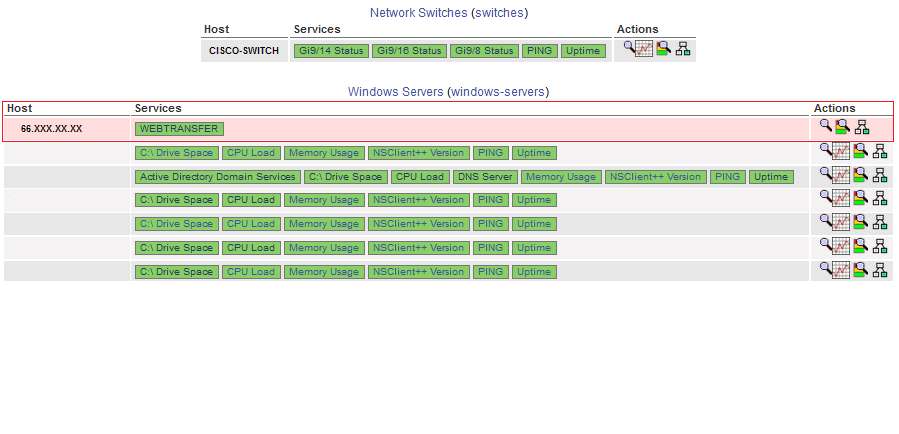Locate host 66.XXX.XX.XX on the status map icon
899x434 pixels.
pyautogui.click(x=862, y=127)
